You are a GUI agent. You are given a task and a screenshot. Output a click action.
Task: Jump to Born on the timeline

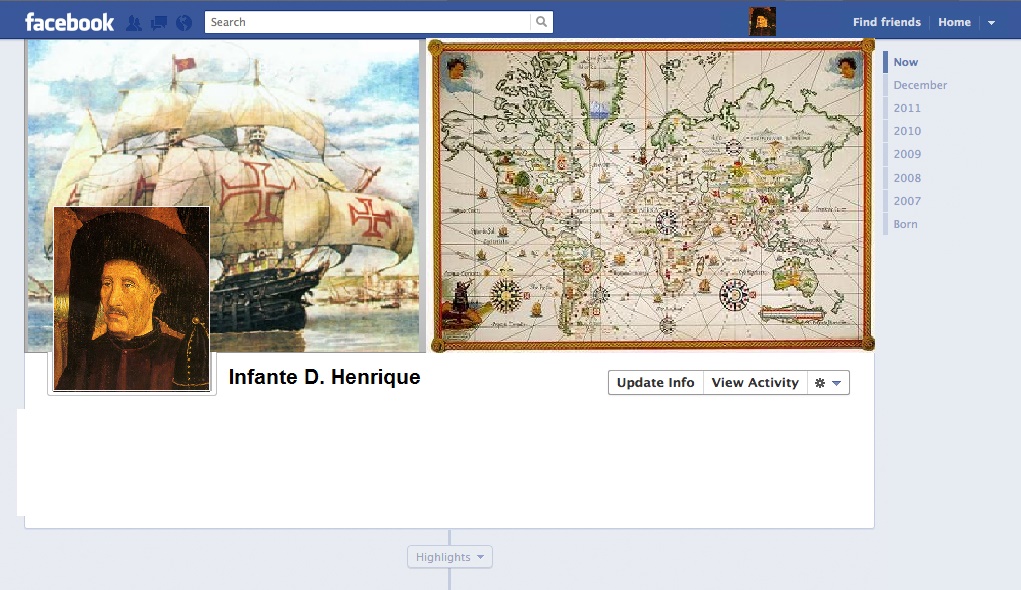905,224
